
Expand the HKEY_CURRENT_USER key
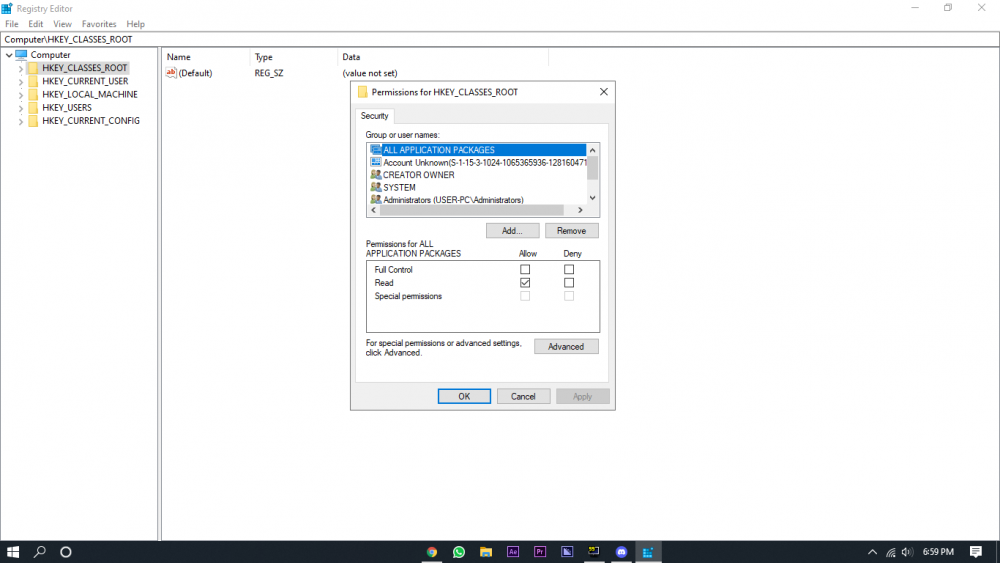click(20, 82)
